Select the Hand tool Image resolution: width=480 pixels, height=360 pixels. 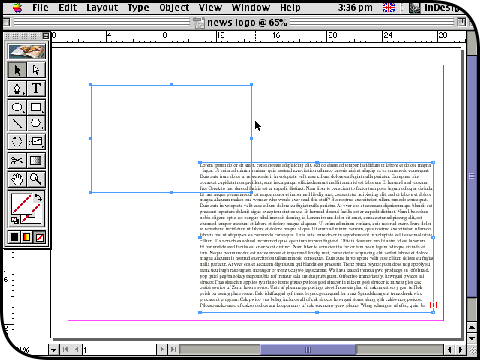17,179
